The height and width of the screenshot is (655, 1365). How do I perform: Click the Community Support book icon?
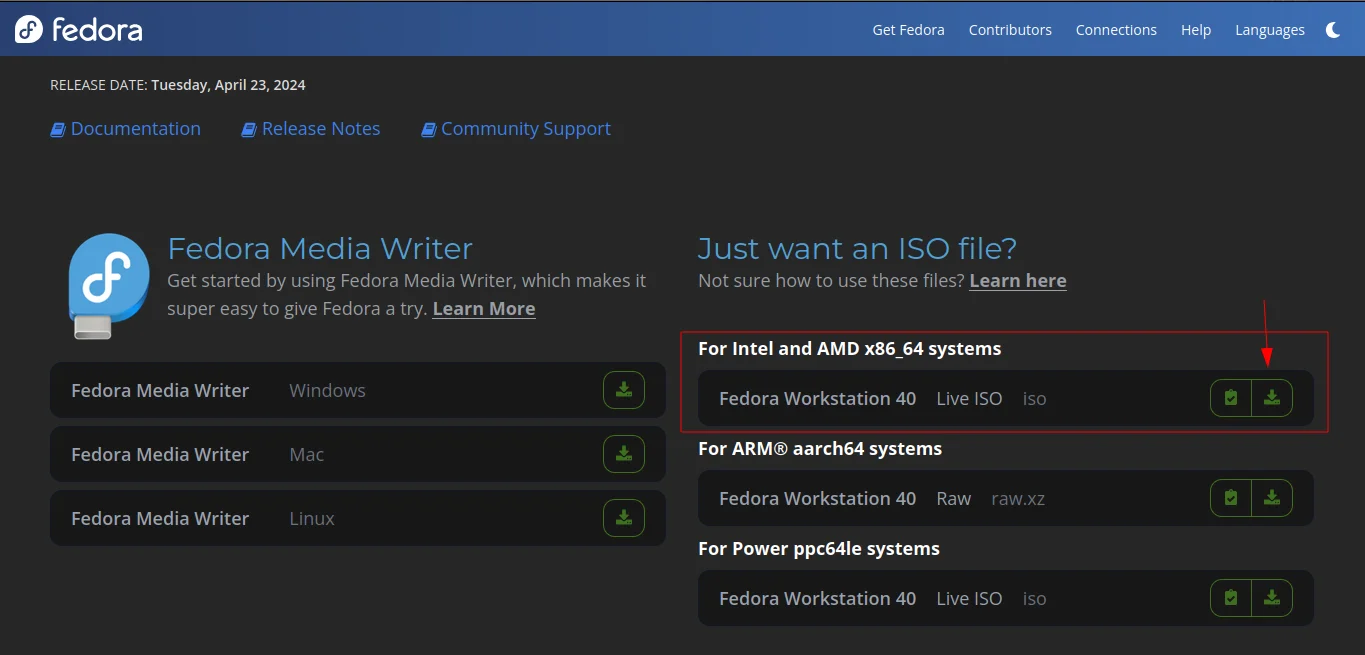[429, 130]
